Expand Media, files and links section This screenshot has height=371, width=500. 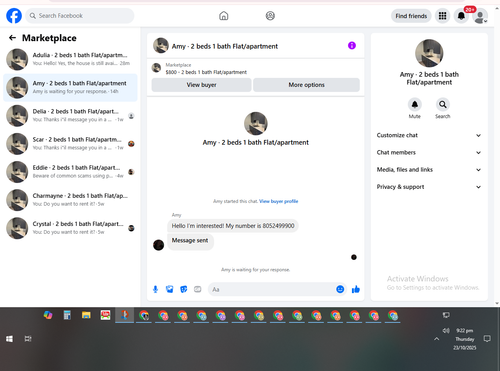(429, 170)
